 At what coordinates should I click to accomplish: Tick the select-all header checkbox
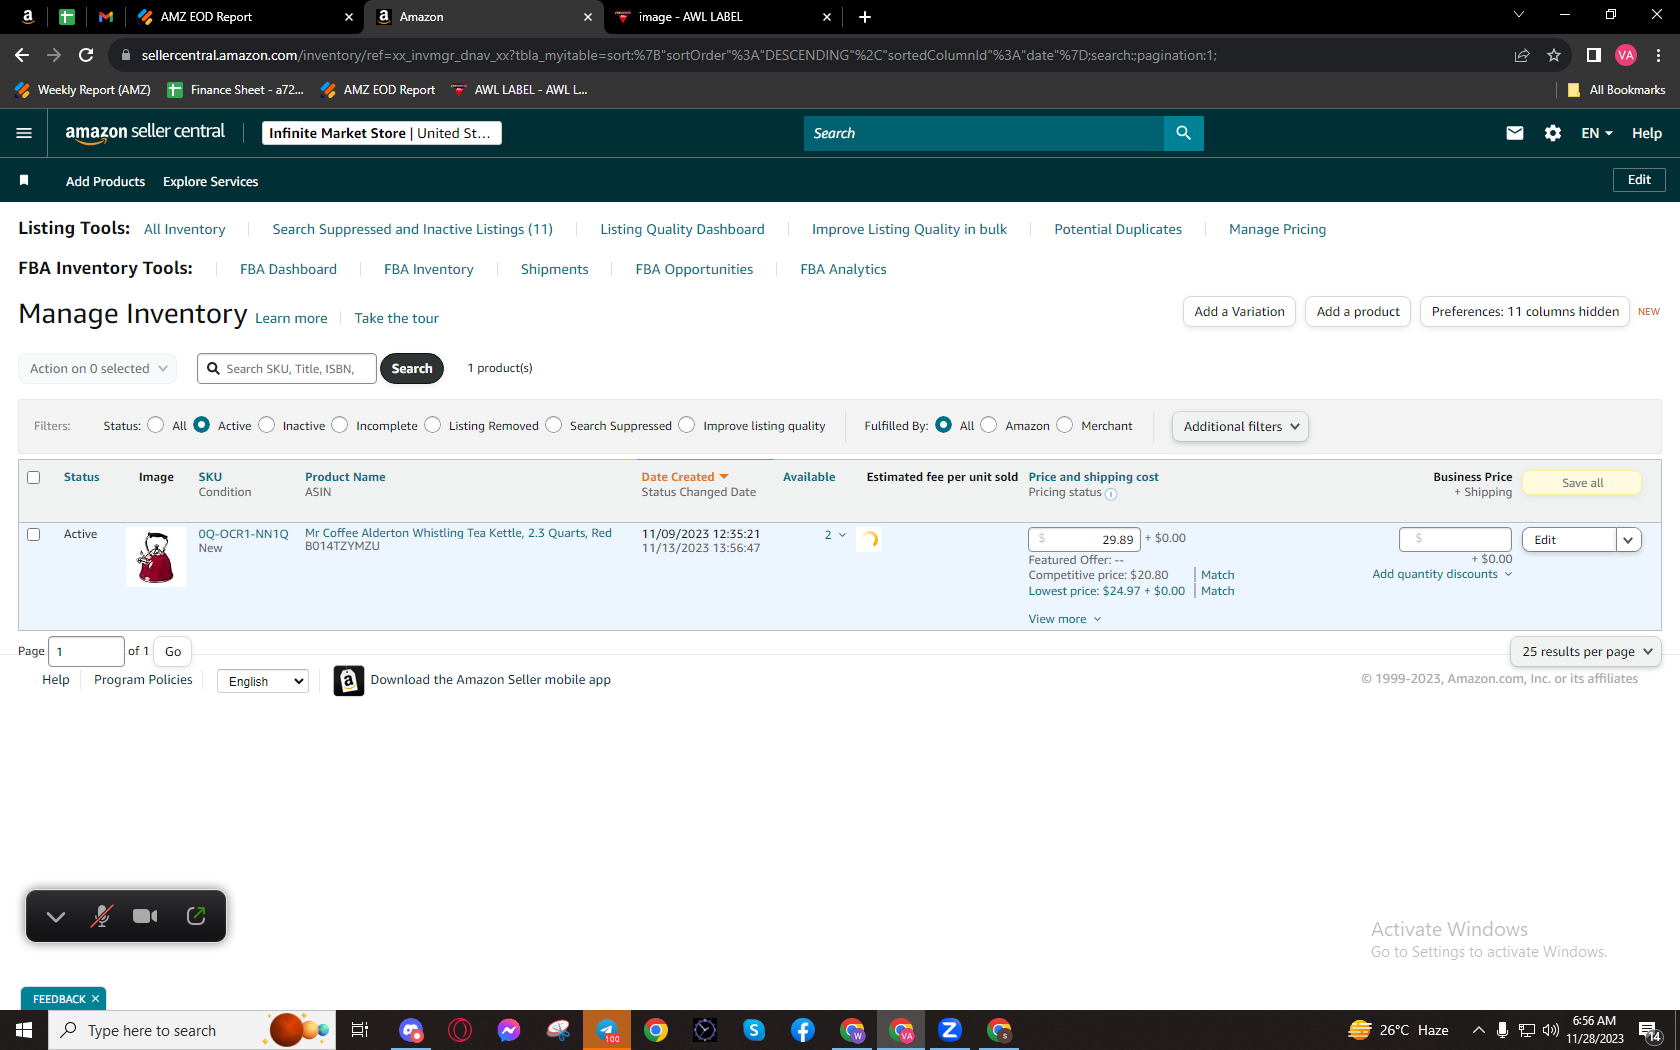[x=34, y=477]
